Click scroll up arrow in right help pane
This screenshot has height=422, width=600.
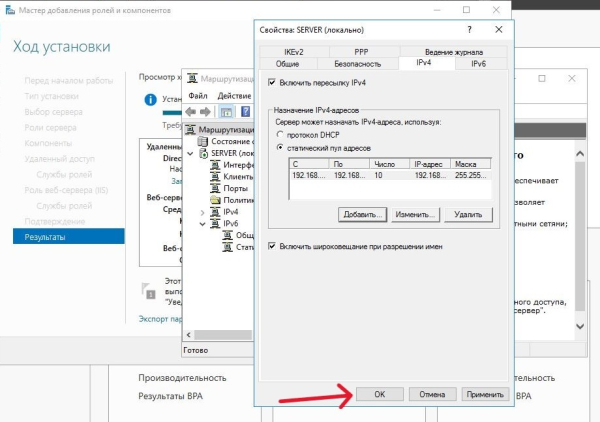coord(580,154)
